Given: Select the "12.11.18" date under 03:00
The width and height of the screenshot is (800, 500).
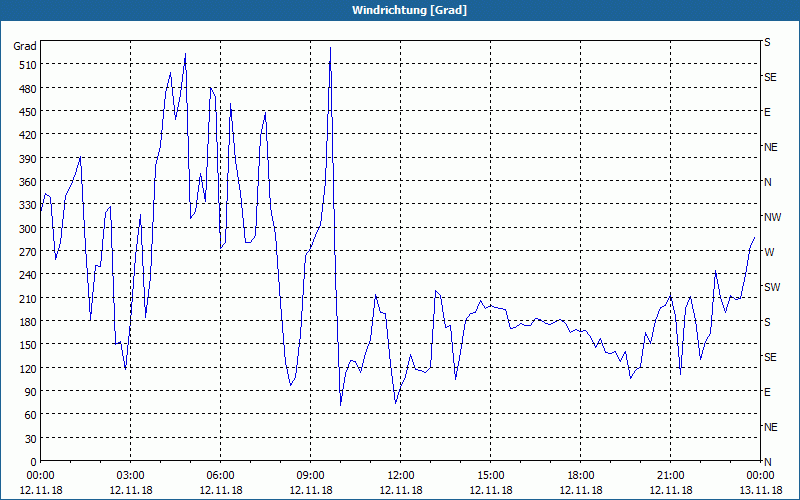Looking at the screenshot, I should click(x=131, y=490).
